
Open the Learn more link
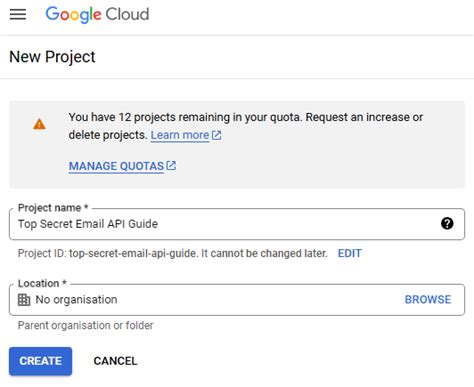tap(180, 135)
